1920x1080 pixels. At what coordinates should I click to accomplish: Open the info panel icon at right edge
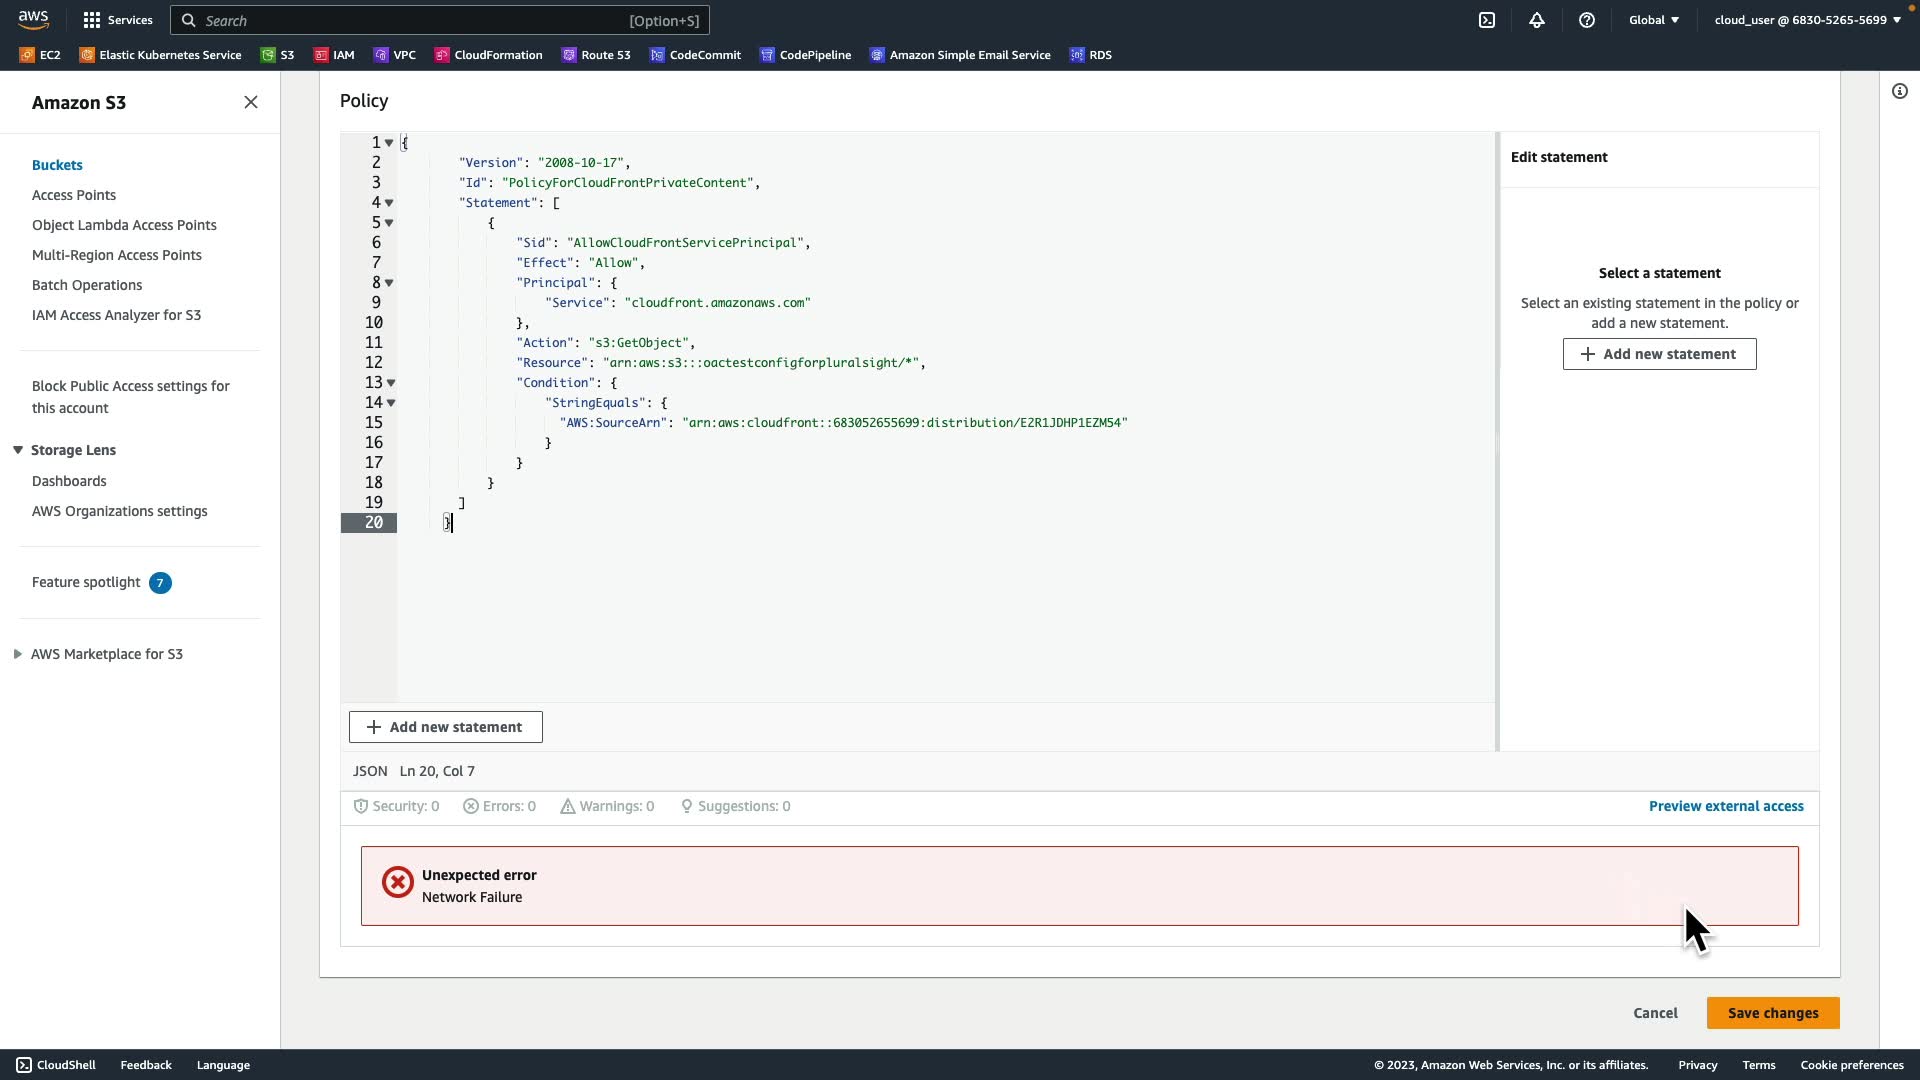tap(1899, 91)
